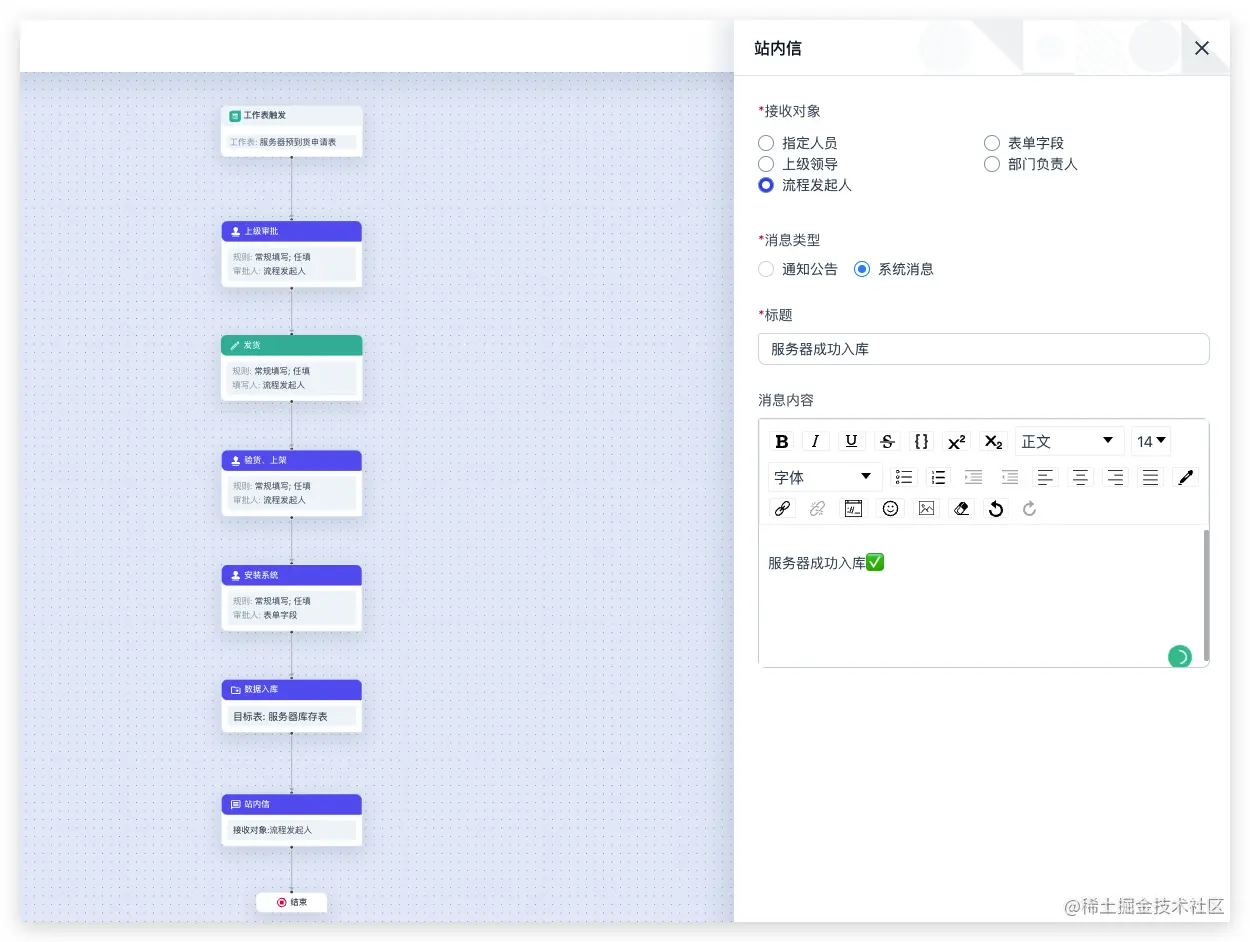
Task: Select the 站内信 workflow node
Action: (x=291, y=820)
